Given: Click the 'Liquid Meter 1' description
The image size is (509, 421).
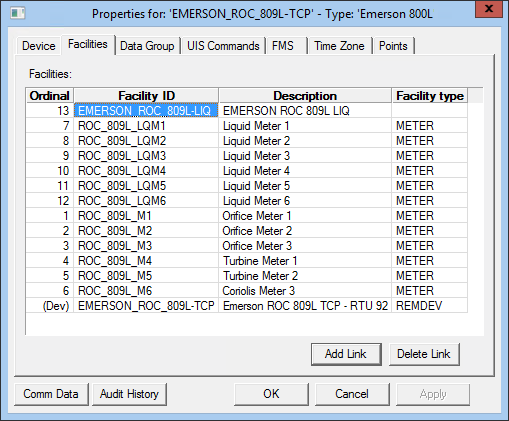Looking at the screenshot, I should point(305,126).
